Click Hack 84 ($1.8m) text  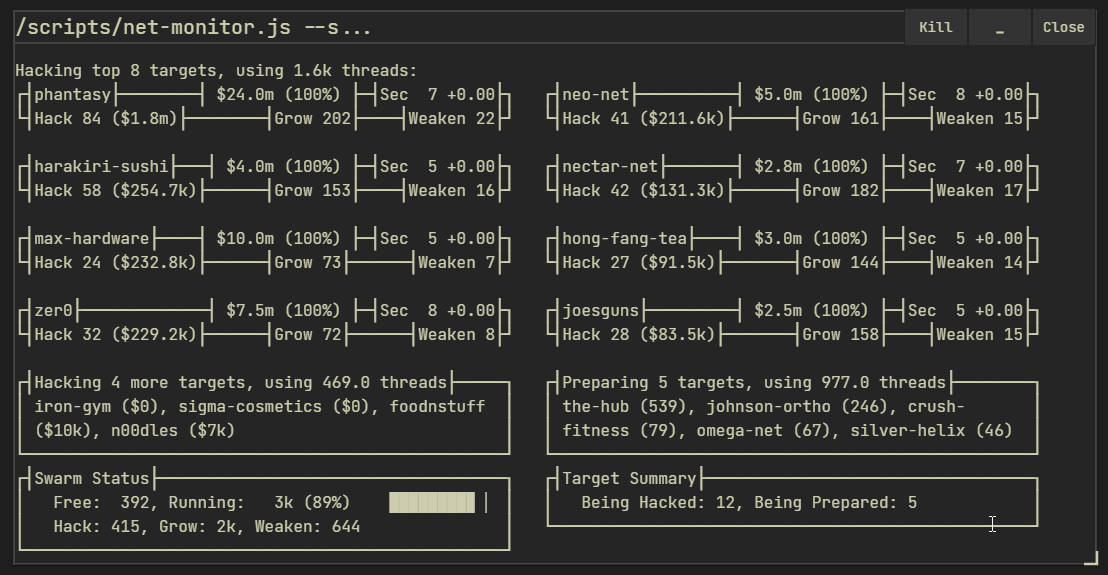106,119
